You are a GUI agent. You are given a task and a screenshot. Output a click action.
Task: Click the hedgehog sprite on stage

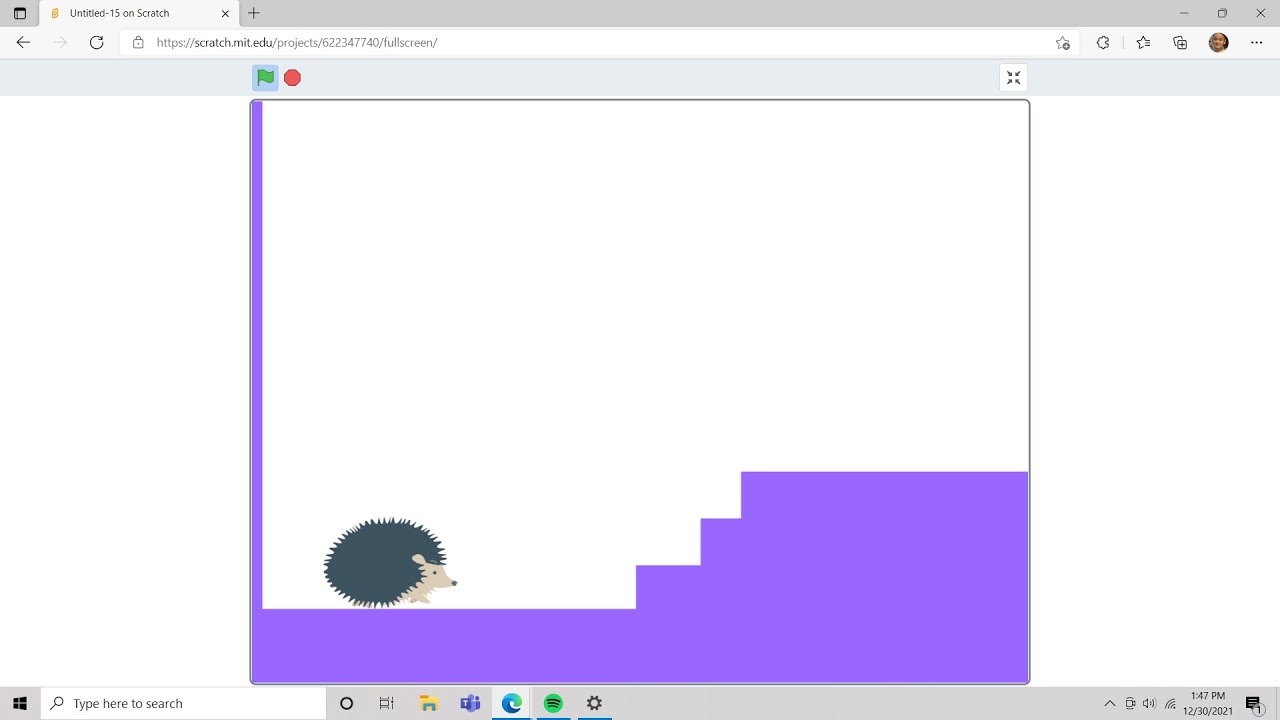point(390,563)
